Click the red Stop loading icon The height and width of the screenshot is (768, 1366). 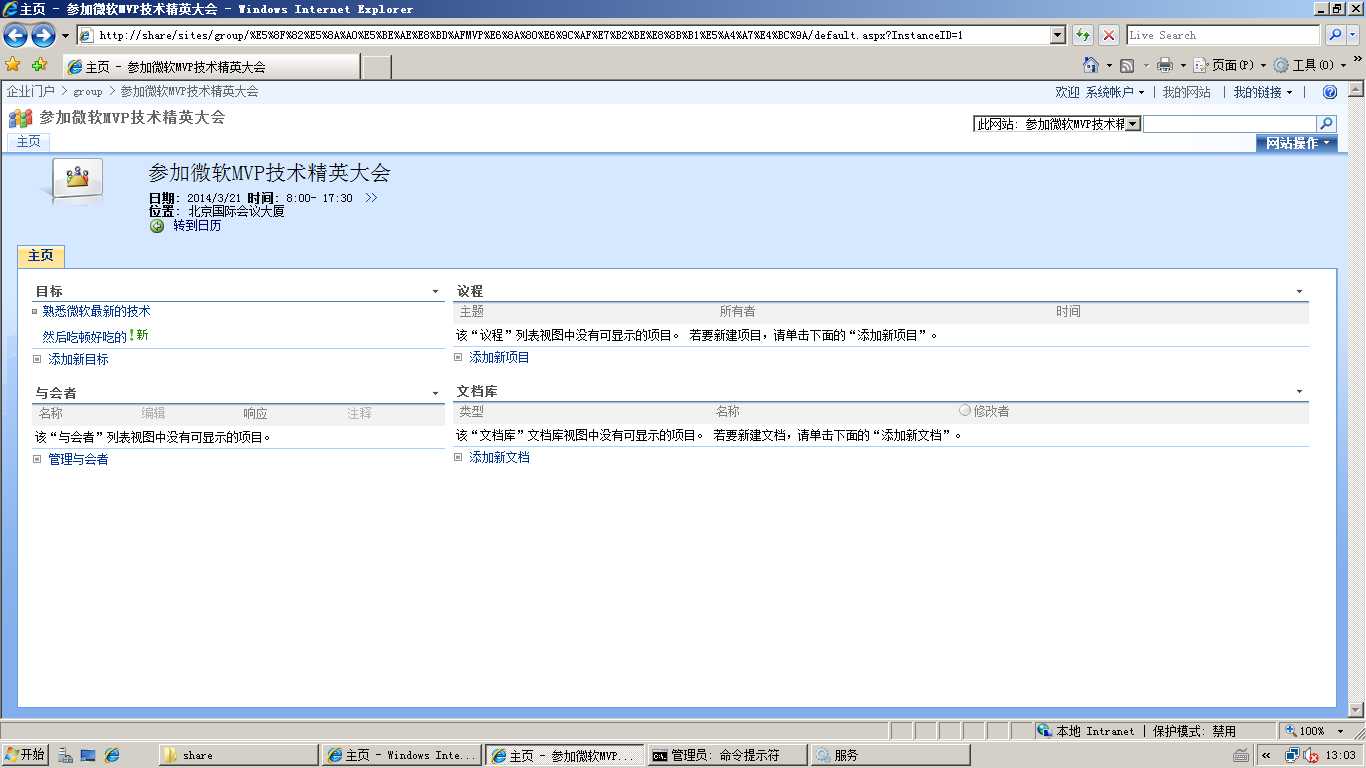[x=1109, y=35]
